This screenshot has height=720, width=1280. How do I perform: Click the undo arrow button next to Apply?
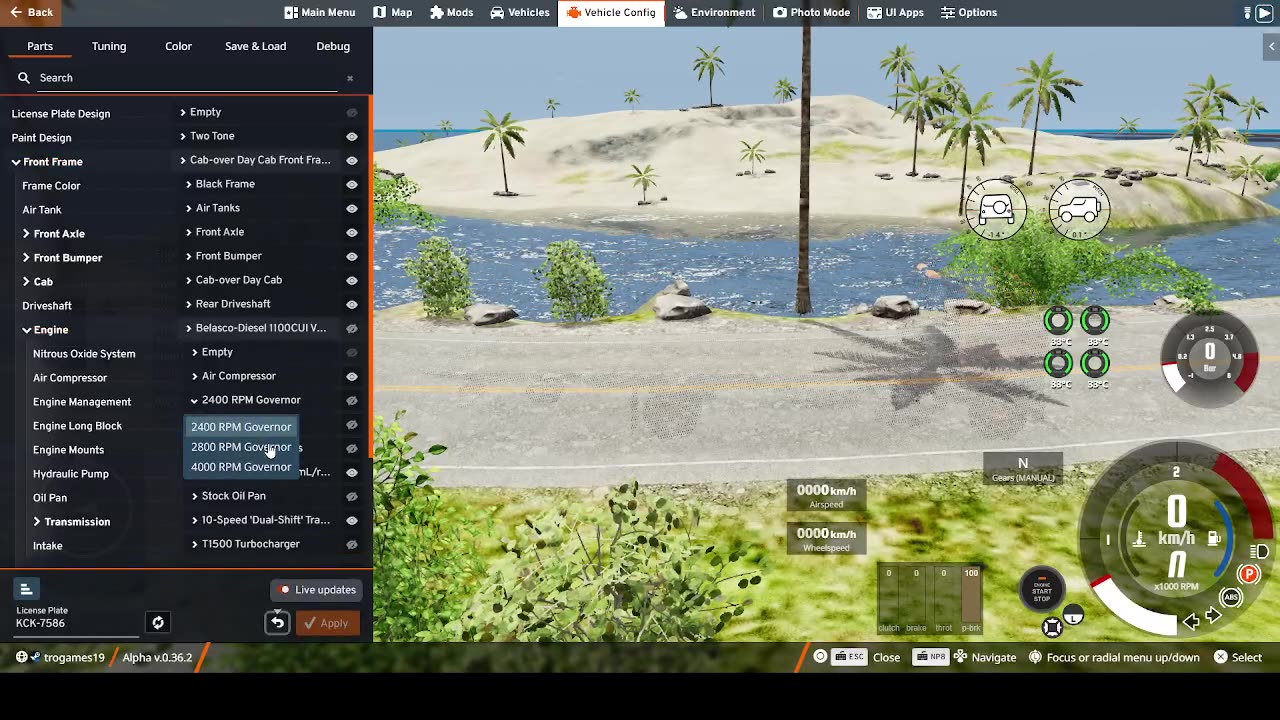click(277, 623)
